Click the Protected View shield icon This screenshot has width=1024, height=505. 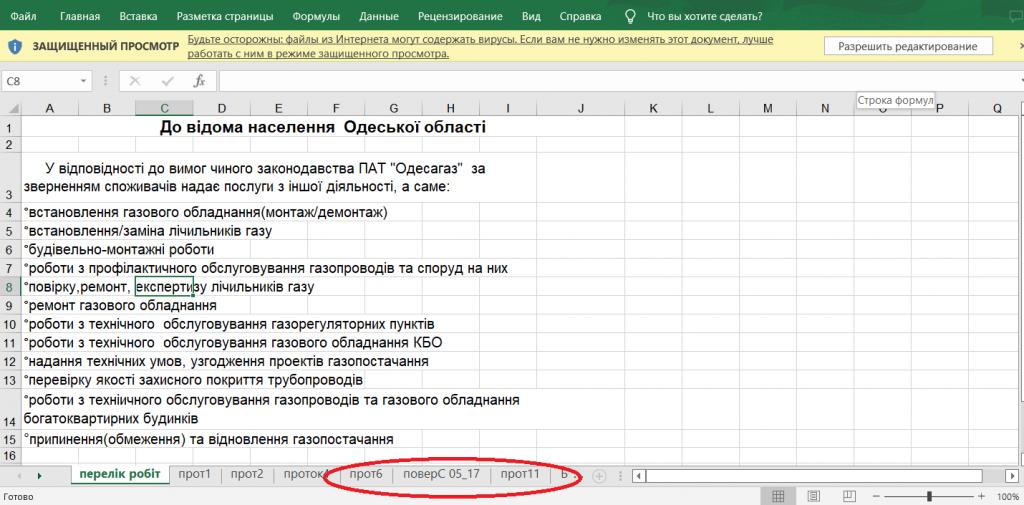coord(16,46)
